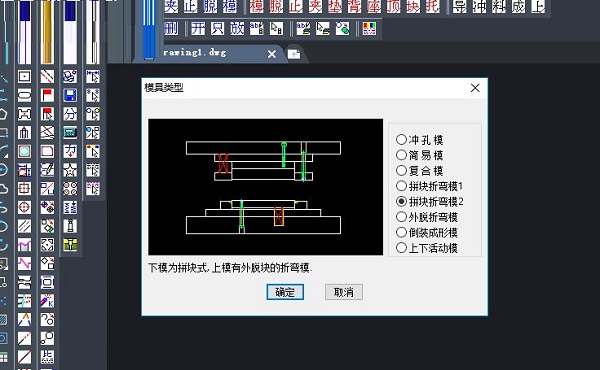Click the black 料 toolbar icon
This screenshot has width=600, height=370.
click(x=499, y=6)
